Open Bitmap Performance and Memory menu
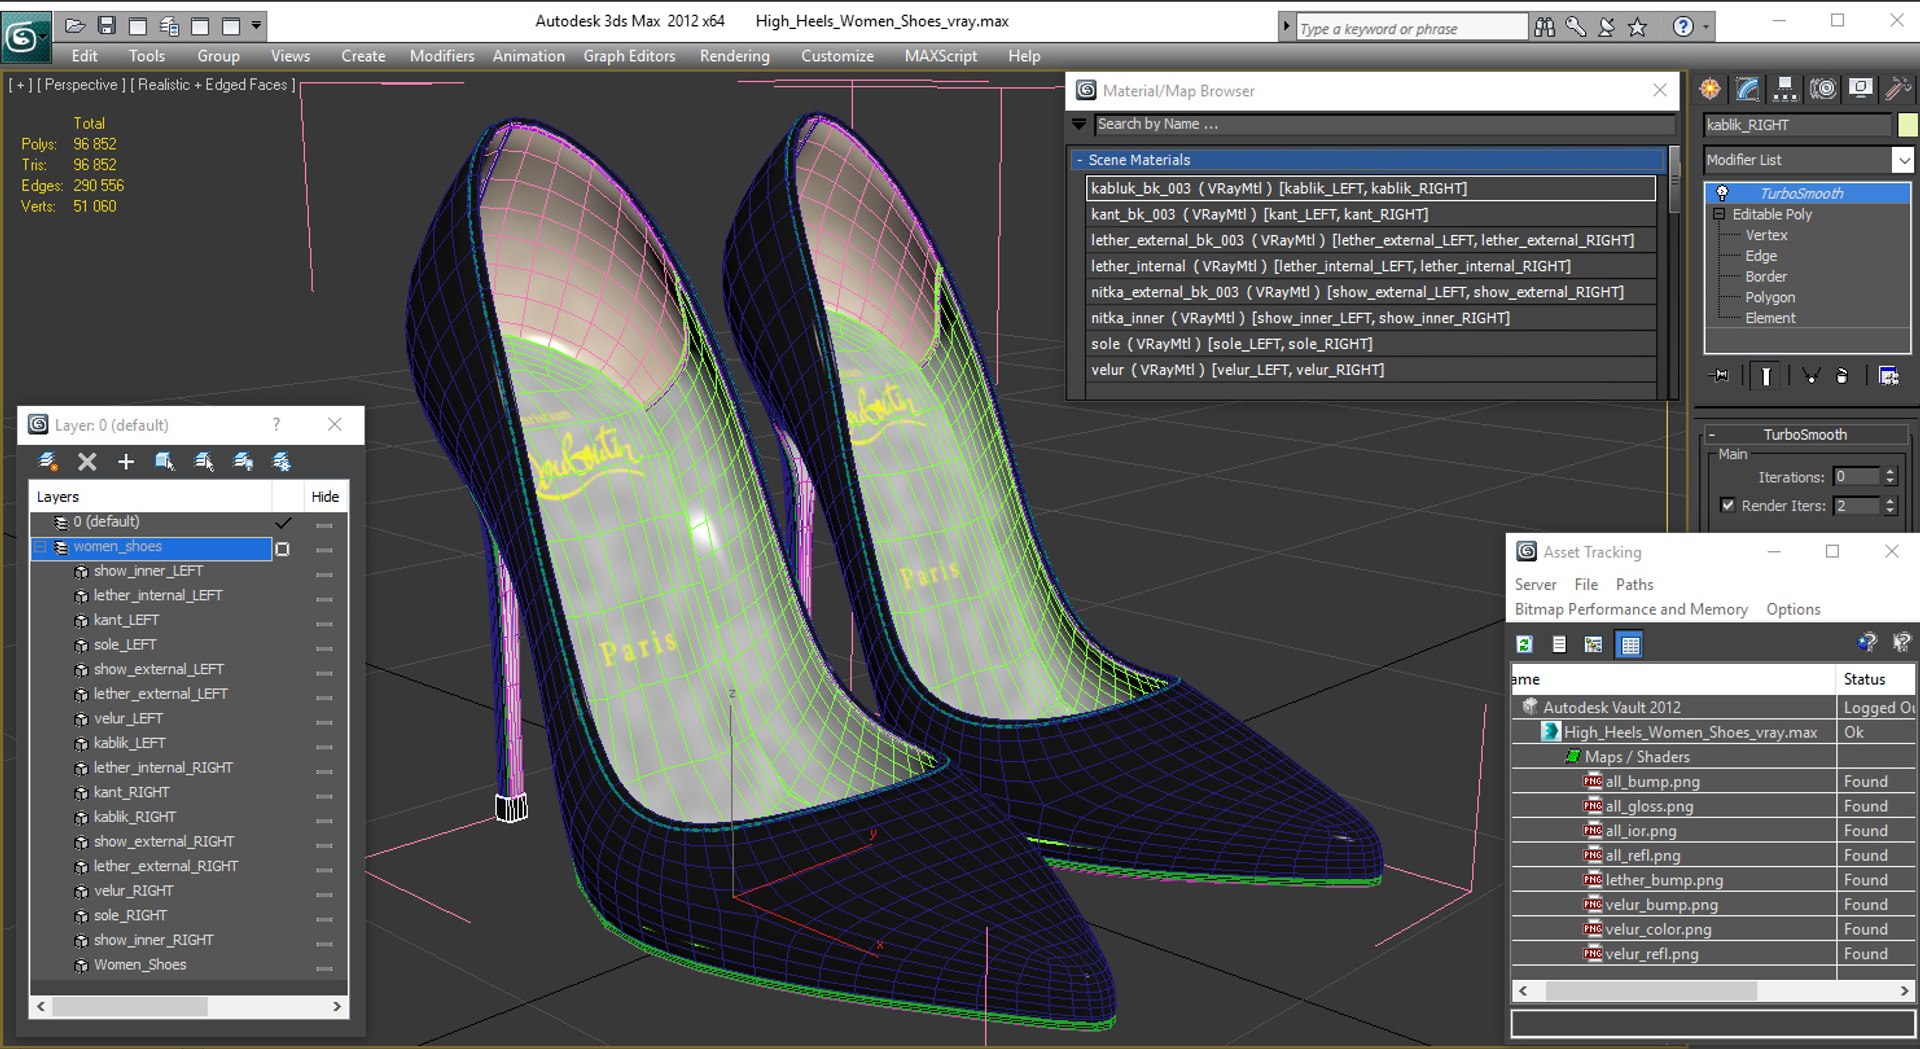1920x1049 pixels. [1631, 609]
